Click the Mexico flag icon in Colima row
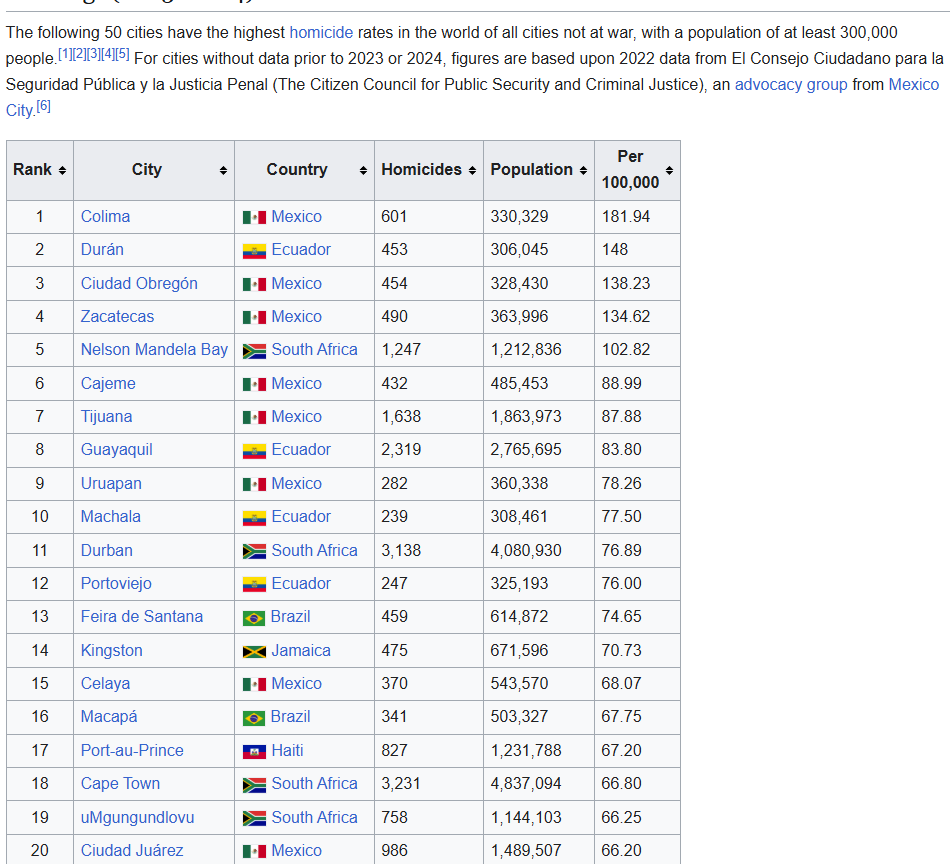This screenshot has height=864, width=950. point(254,218)
